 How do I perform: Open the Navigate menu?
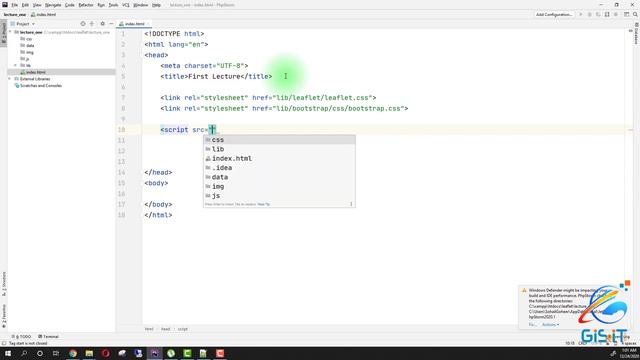click(53, 5)
